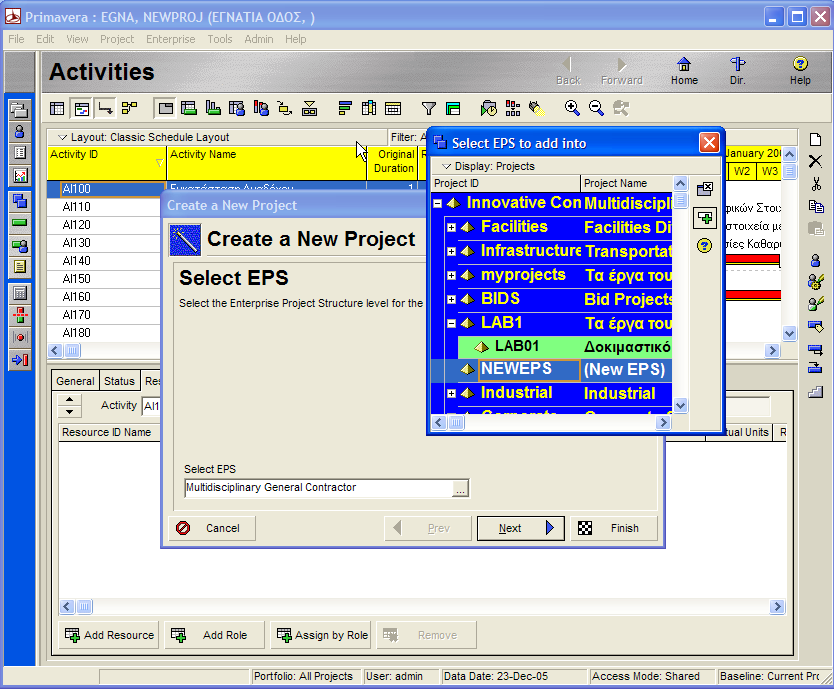Click the Add new page icon on right toolbar

(816, 139)
